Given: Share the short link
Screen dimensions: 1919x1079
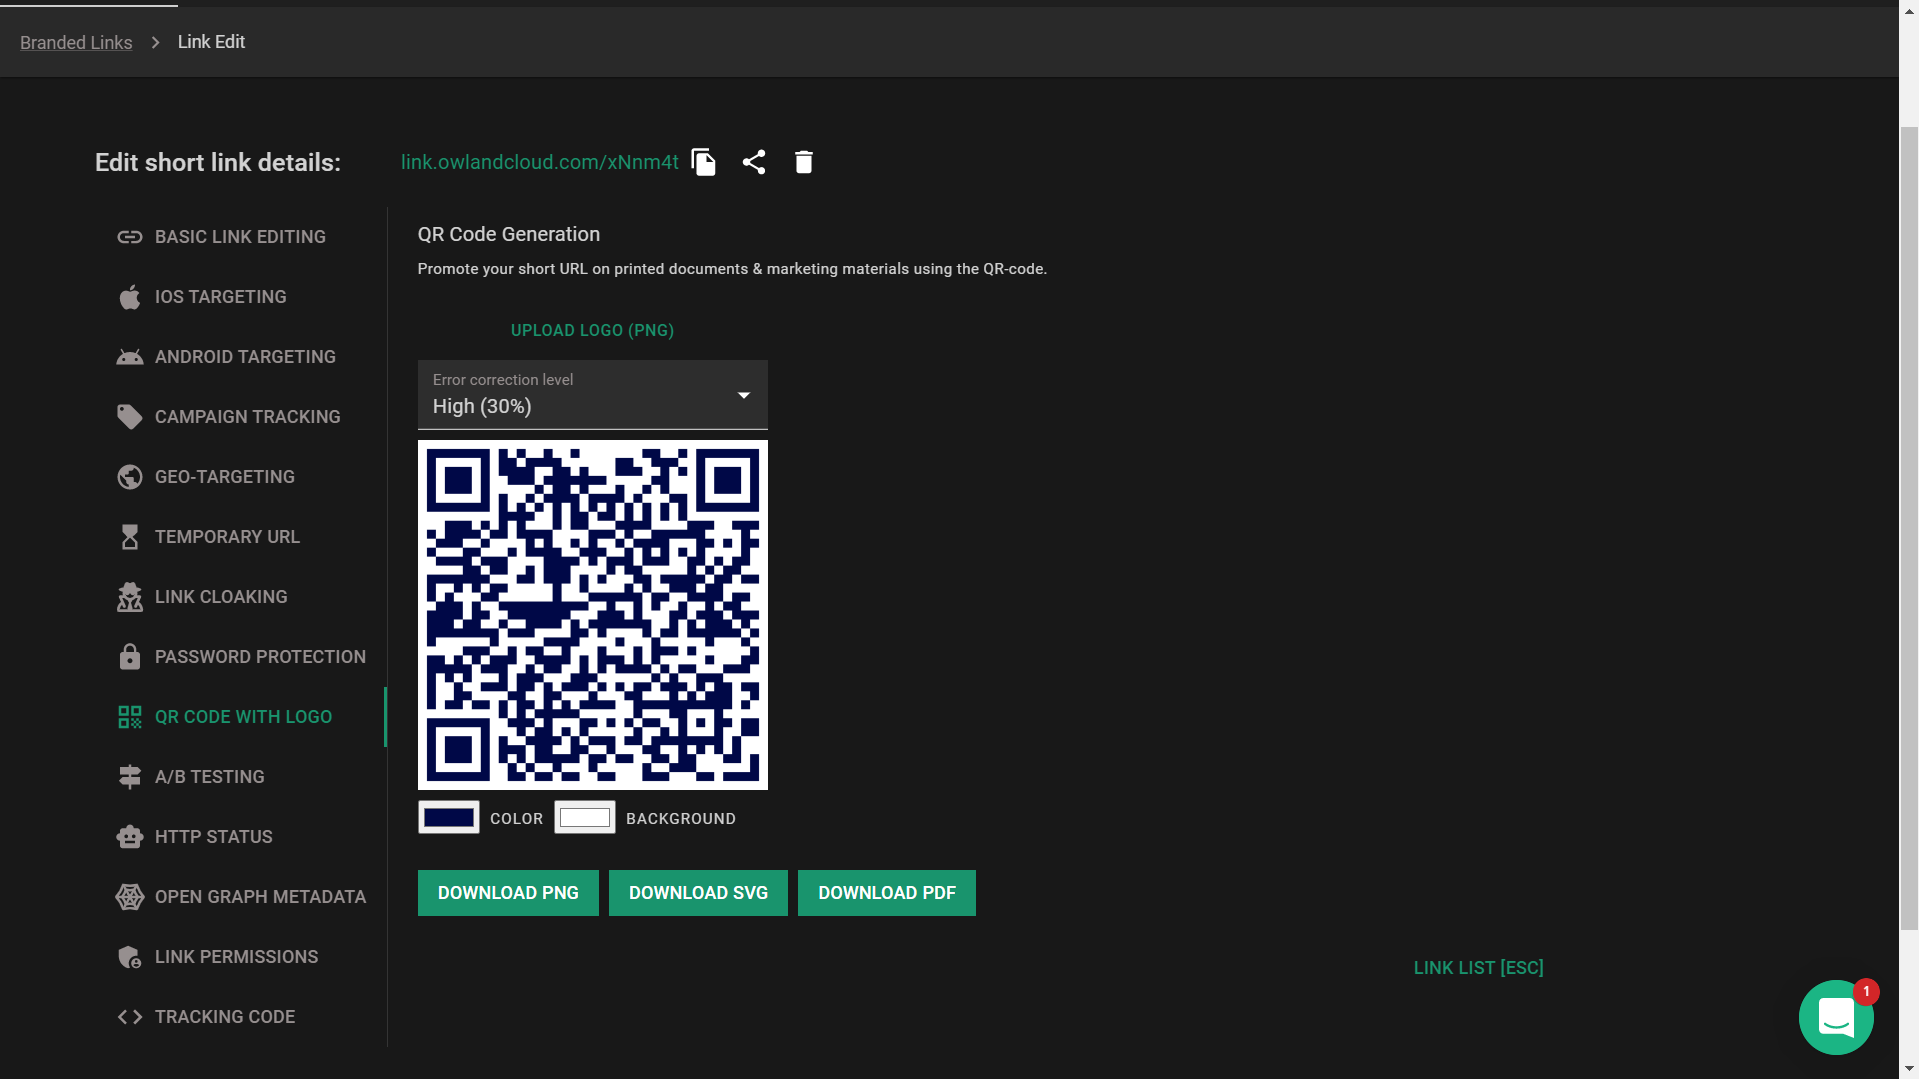Looking at the screenshot, I should [x=754, y=162].
